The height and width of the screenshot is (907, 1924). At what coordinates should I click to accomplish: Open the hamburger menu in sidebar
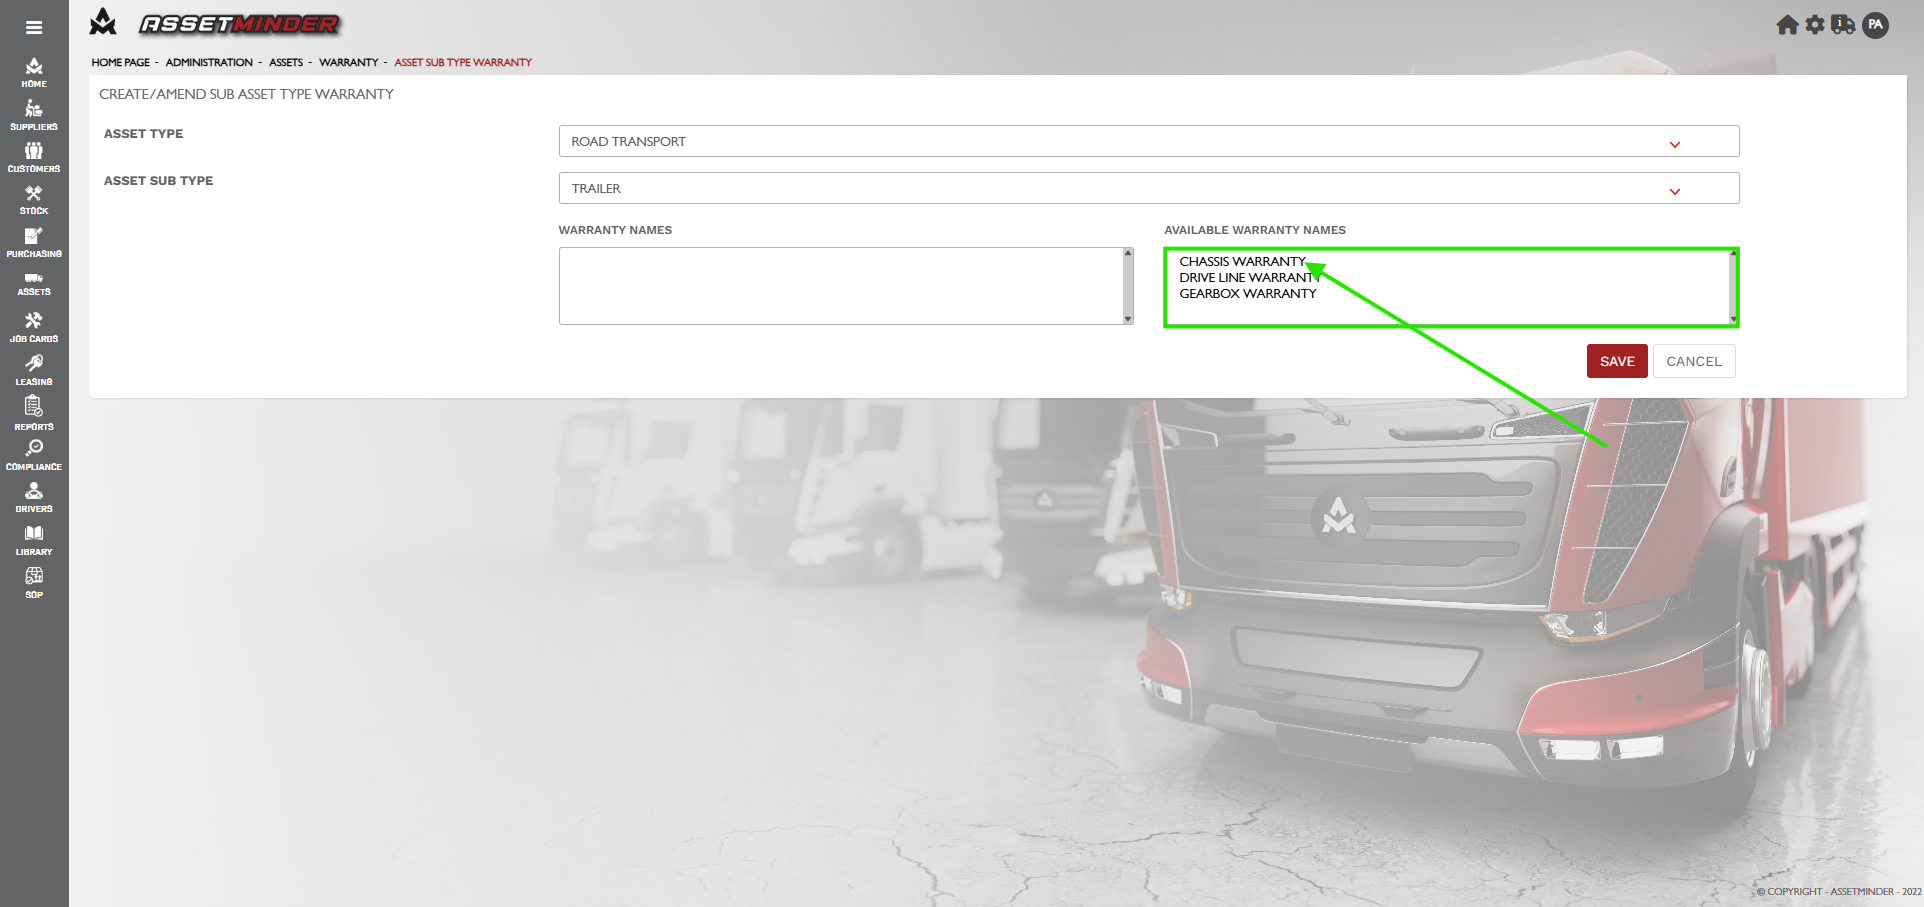(34, 27)
